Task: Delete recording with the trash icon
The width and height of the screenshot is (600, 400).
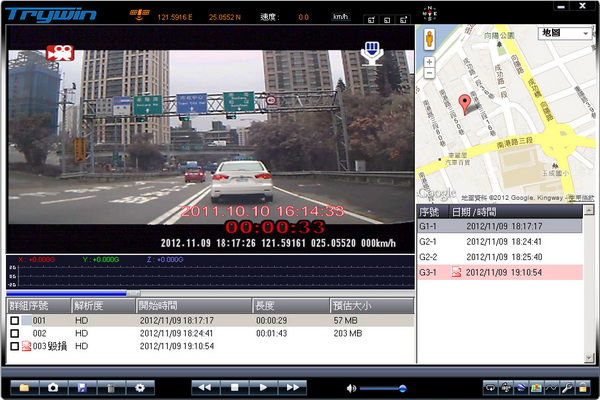Action: pos(110,387)
